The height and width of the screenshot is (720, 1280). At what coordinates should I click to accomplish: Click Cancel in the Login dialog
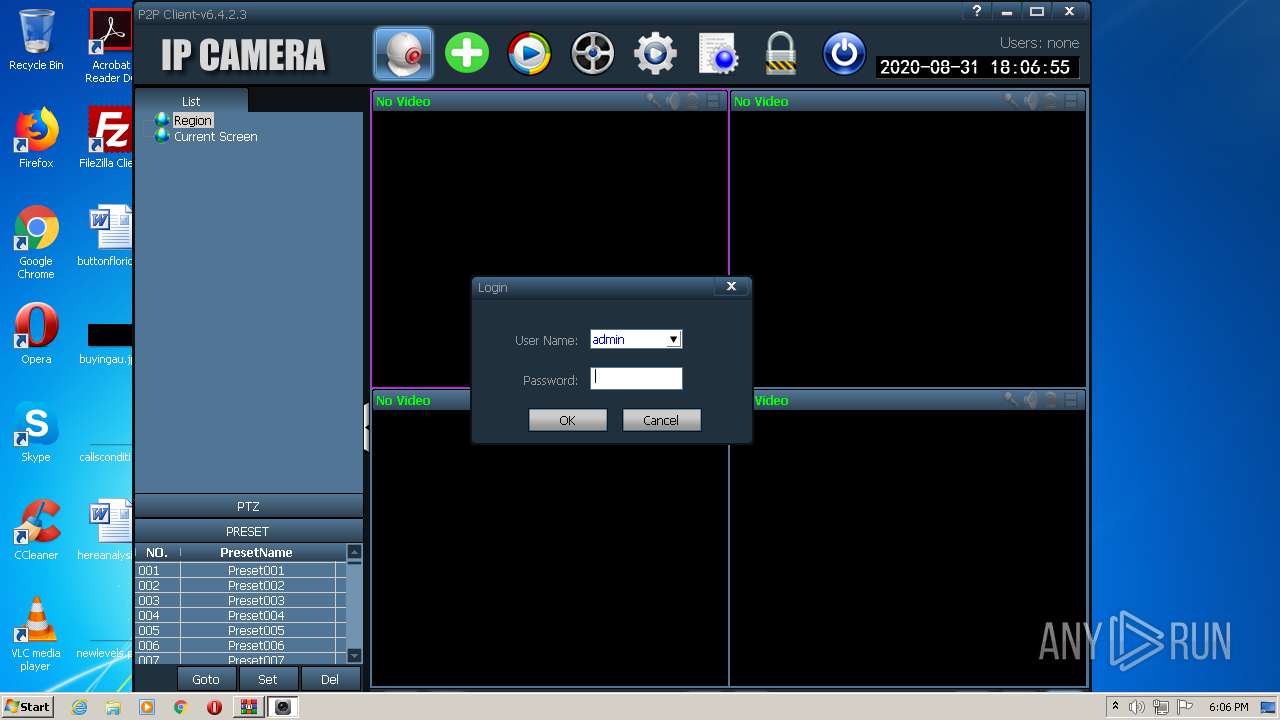661,420
